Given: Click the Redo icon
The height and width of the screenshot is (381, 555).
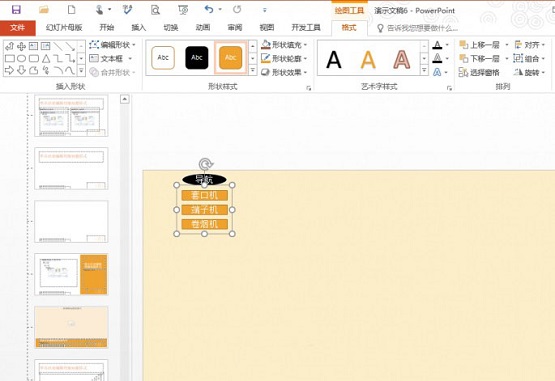Looking at the screenshot, I should click(x=237, y=9).
